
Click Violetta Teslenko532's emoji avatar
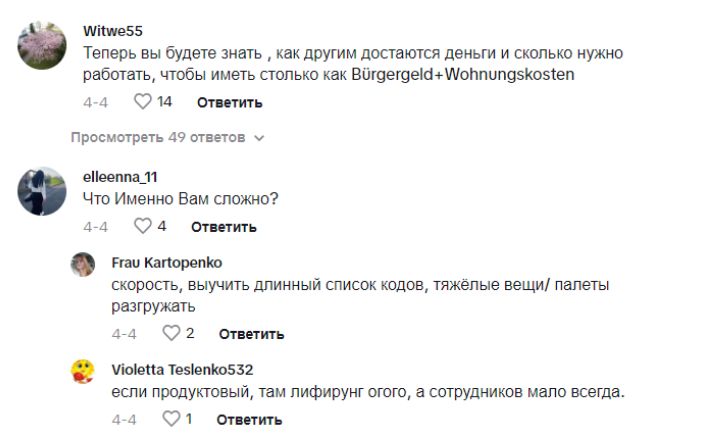coord(83,371)
